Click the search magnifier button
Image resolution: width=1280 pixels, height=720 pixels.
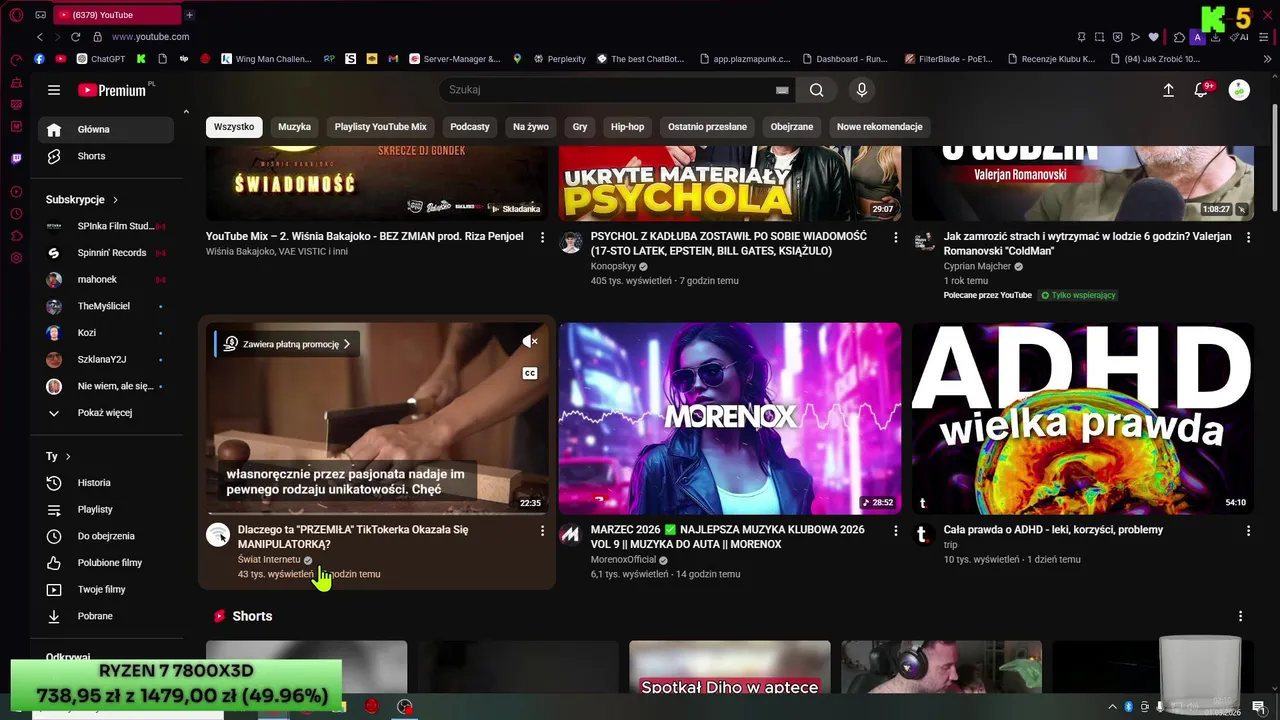[817, 90]
